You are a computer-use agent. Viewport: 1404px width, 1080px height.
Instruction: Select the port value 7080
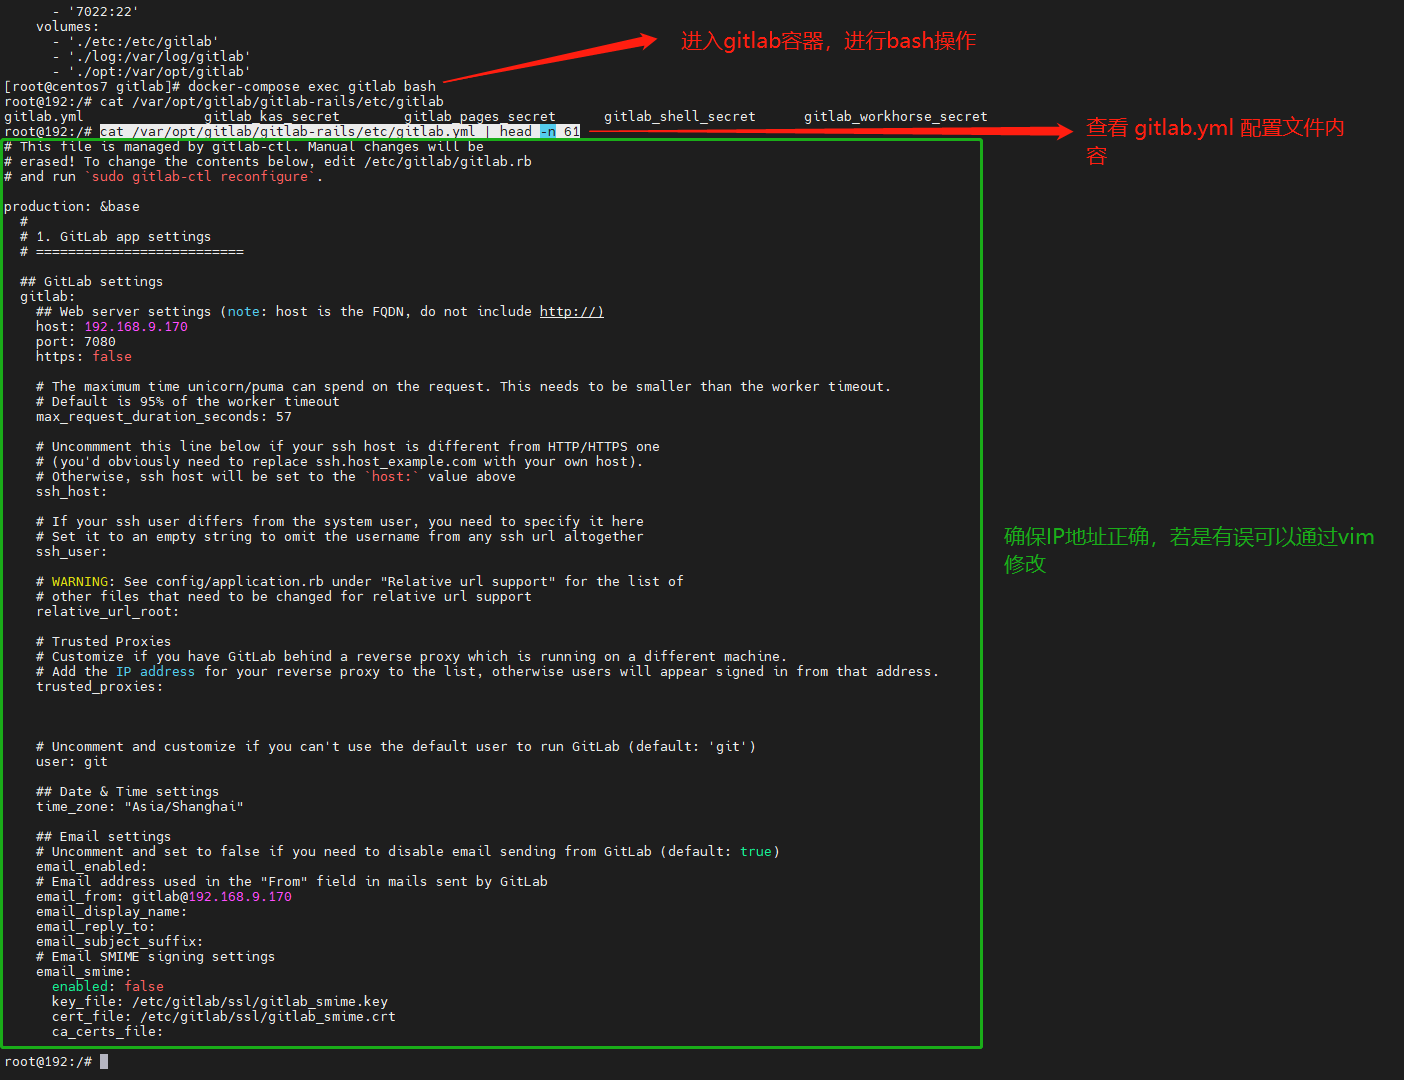pos(100,342)
